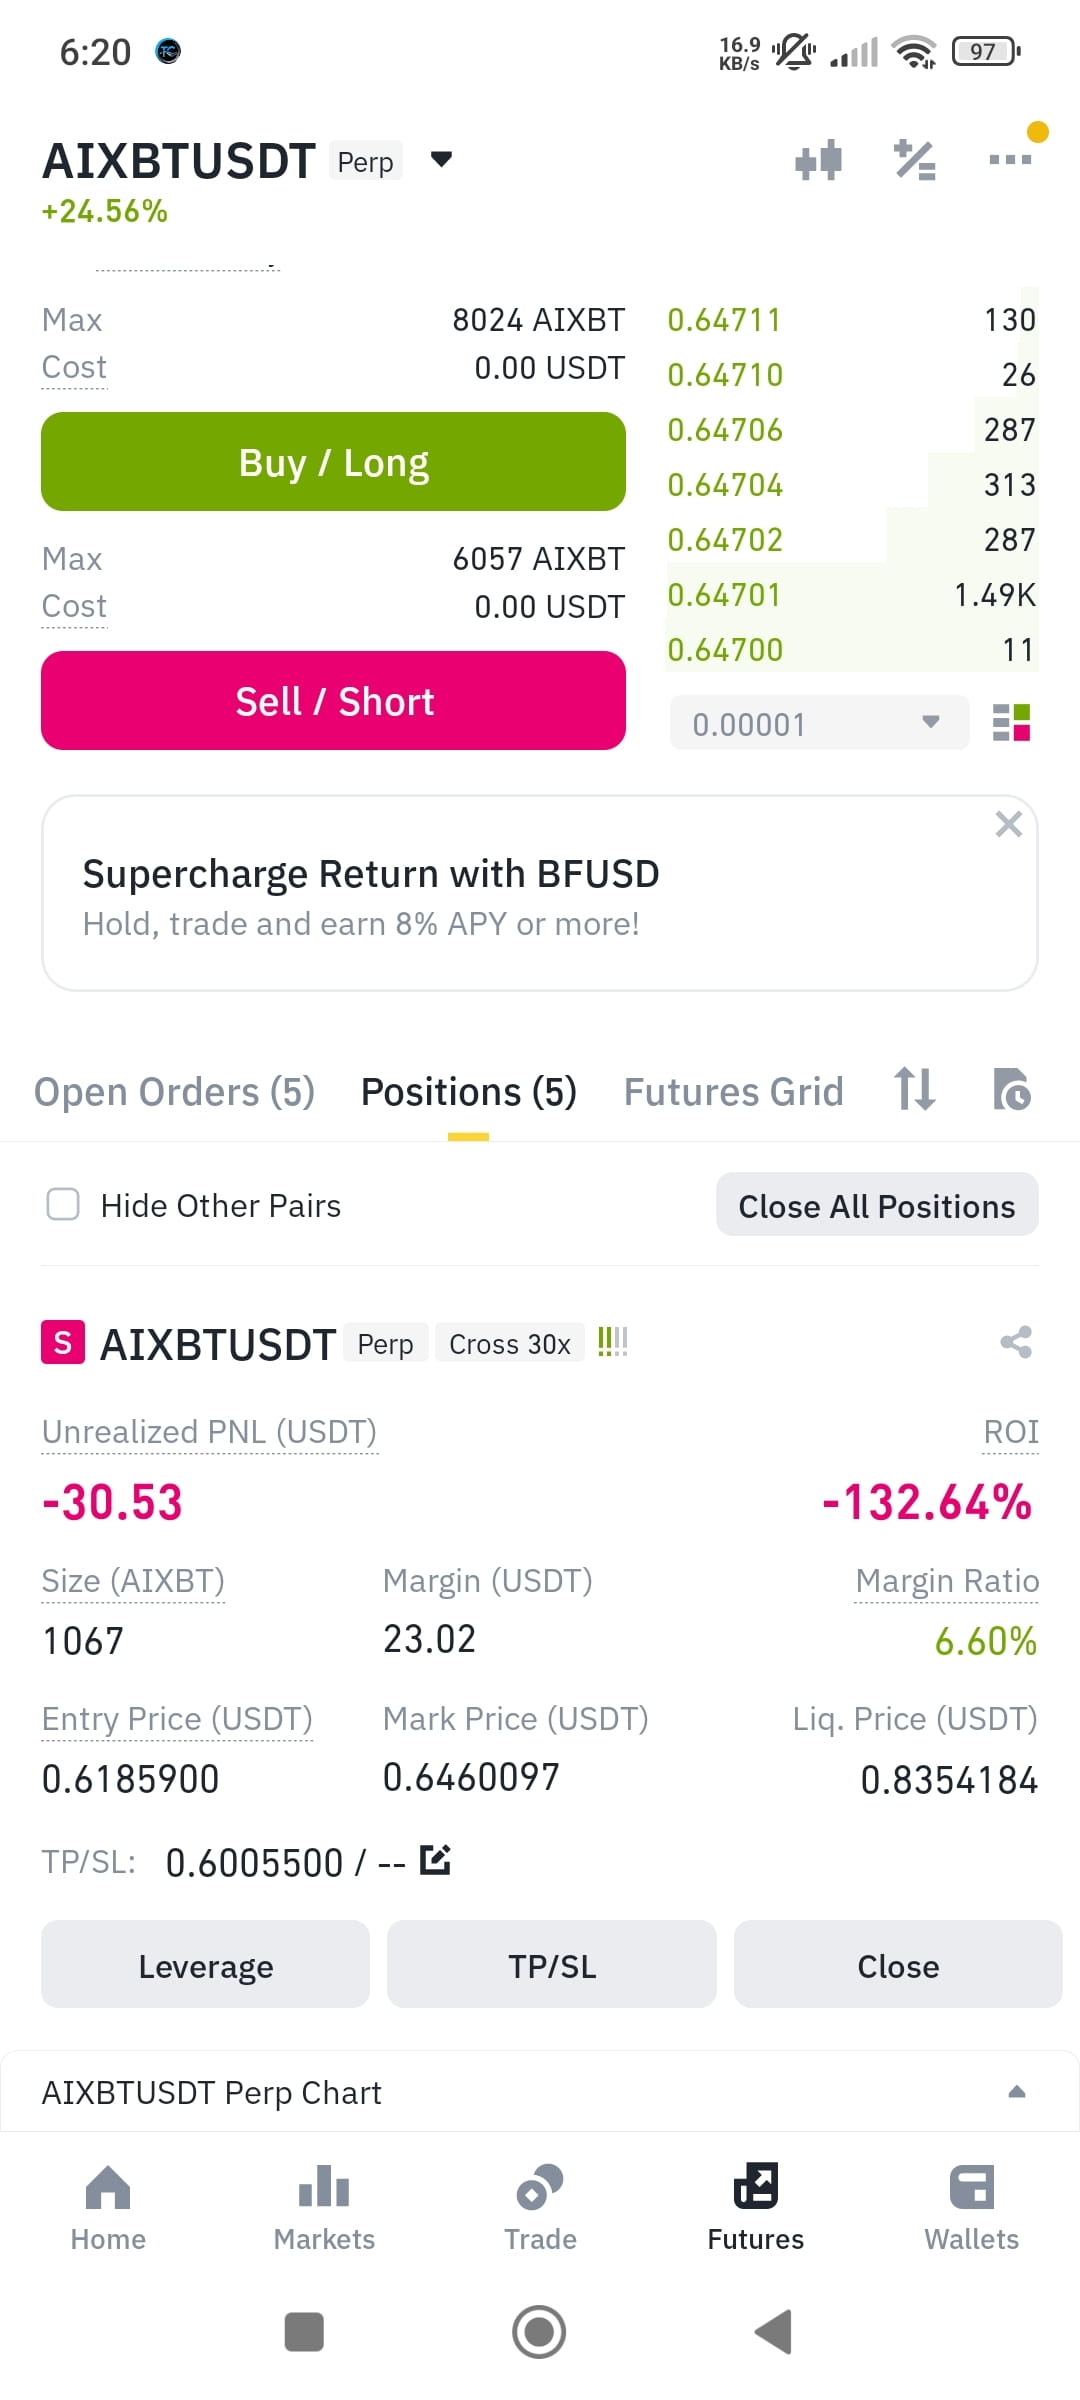The width and height of the screenshot is (1080, 2400).
Task: Open the candlestick chart icon
Action: 818,160
